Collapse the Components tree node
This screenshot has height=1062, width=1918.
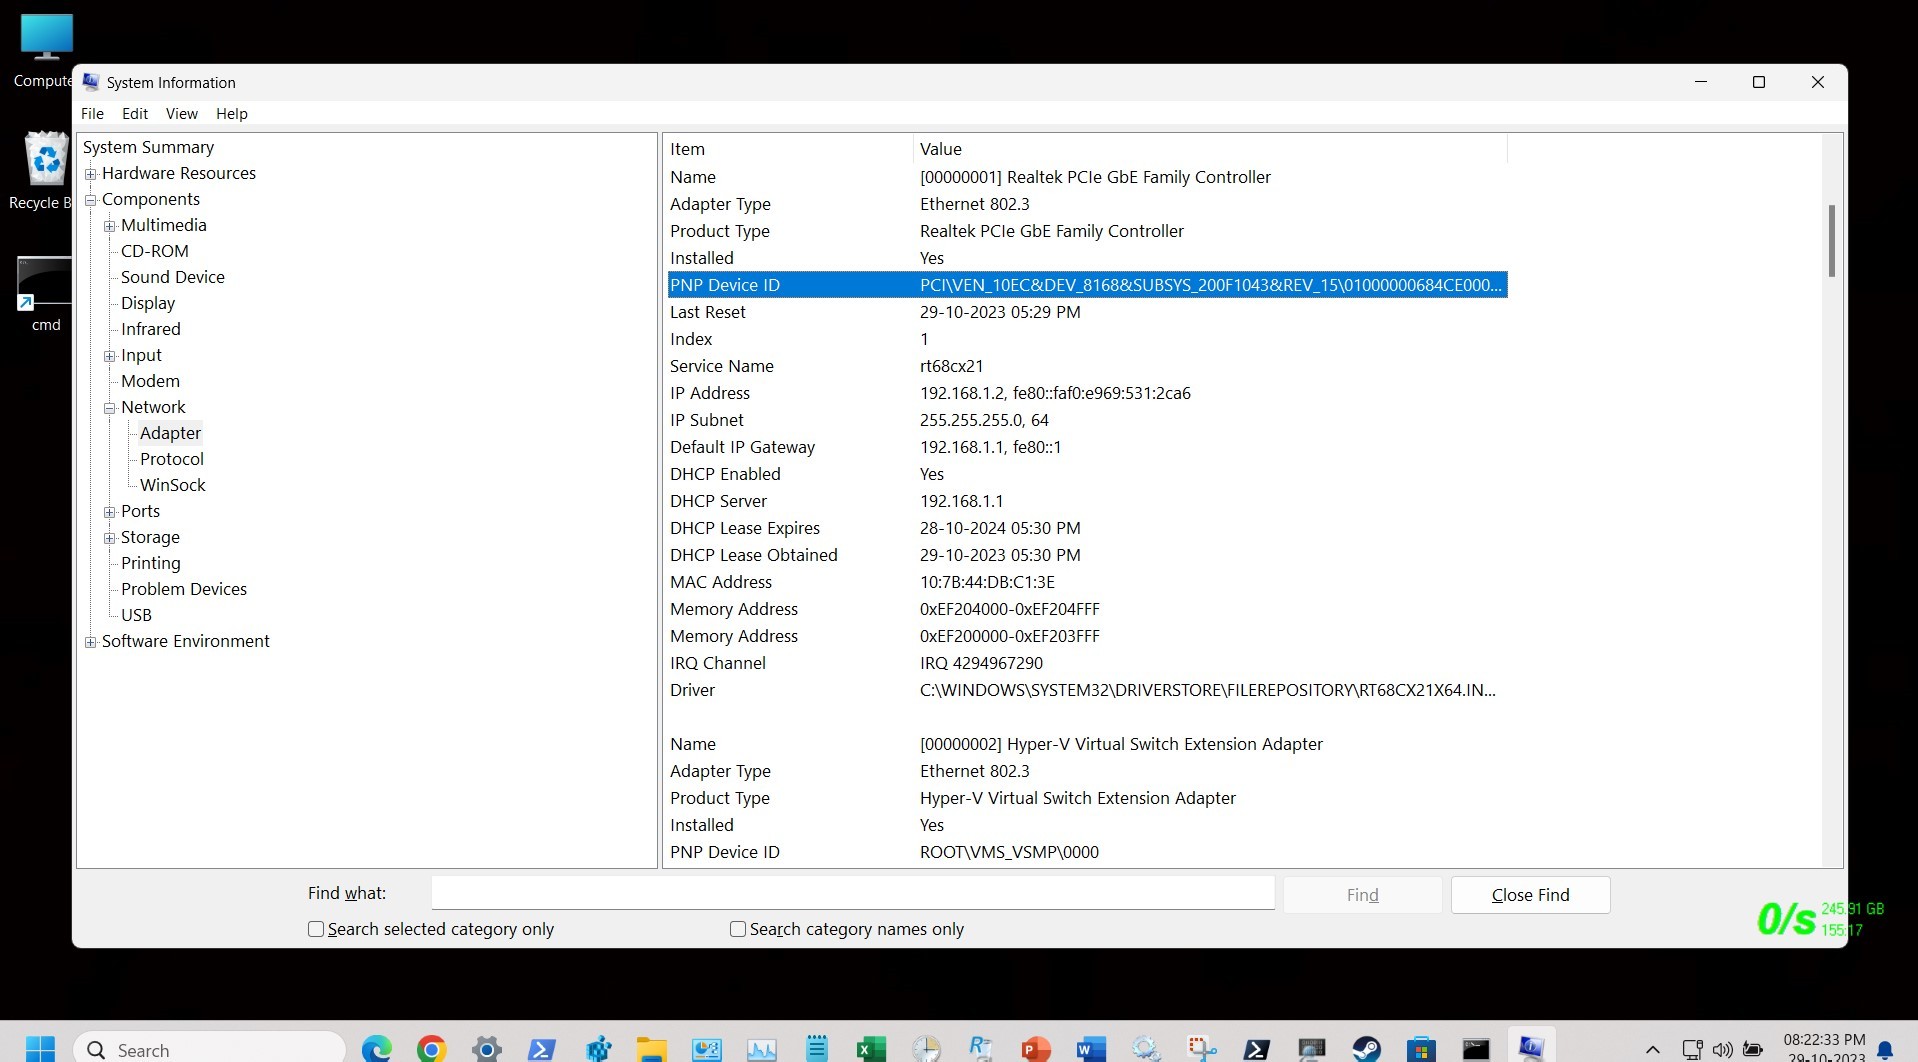(x=91, y=200)
